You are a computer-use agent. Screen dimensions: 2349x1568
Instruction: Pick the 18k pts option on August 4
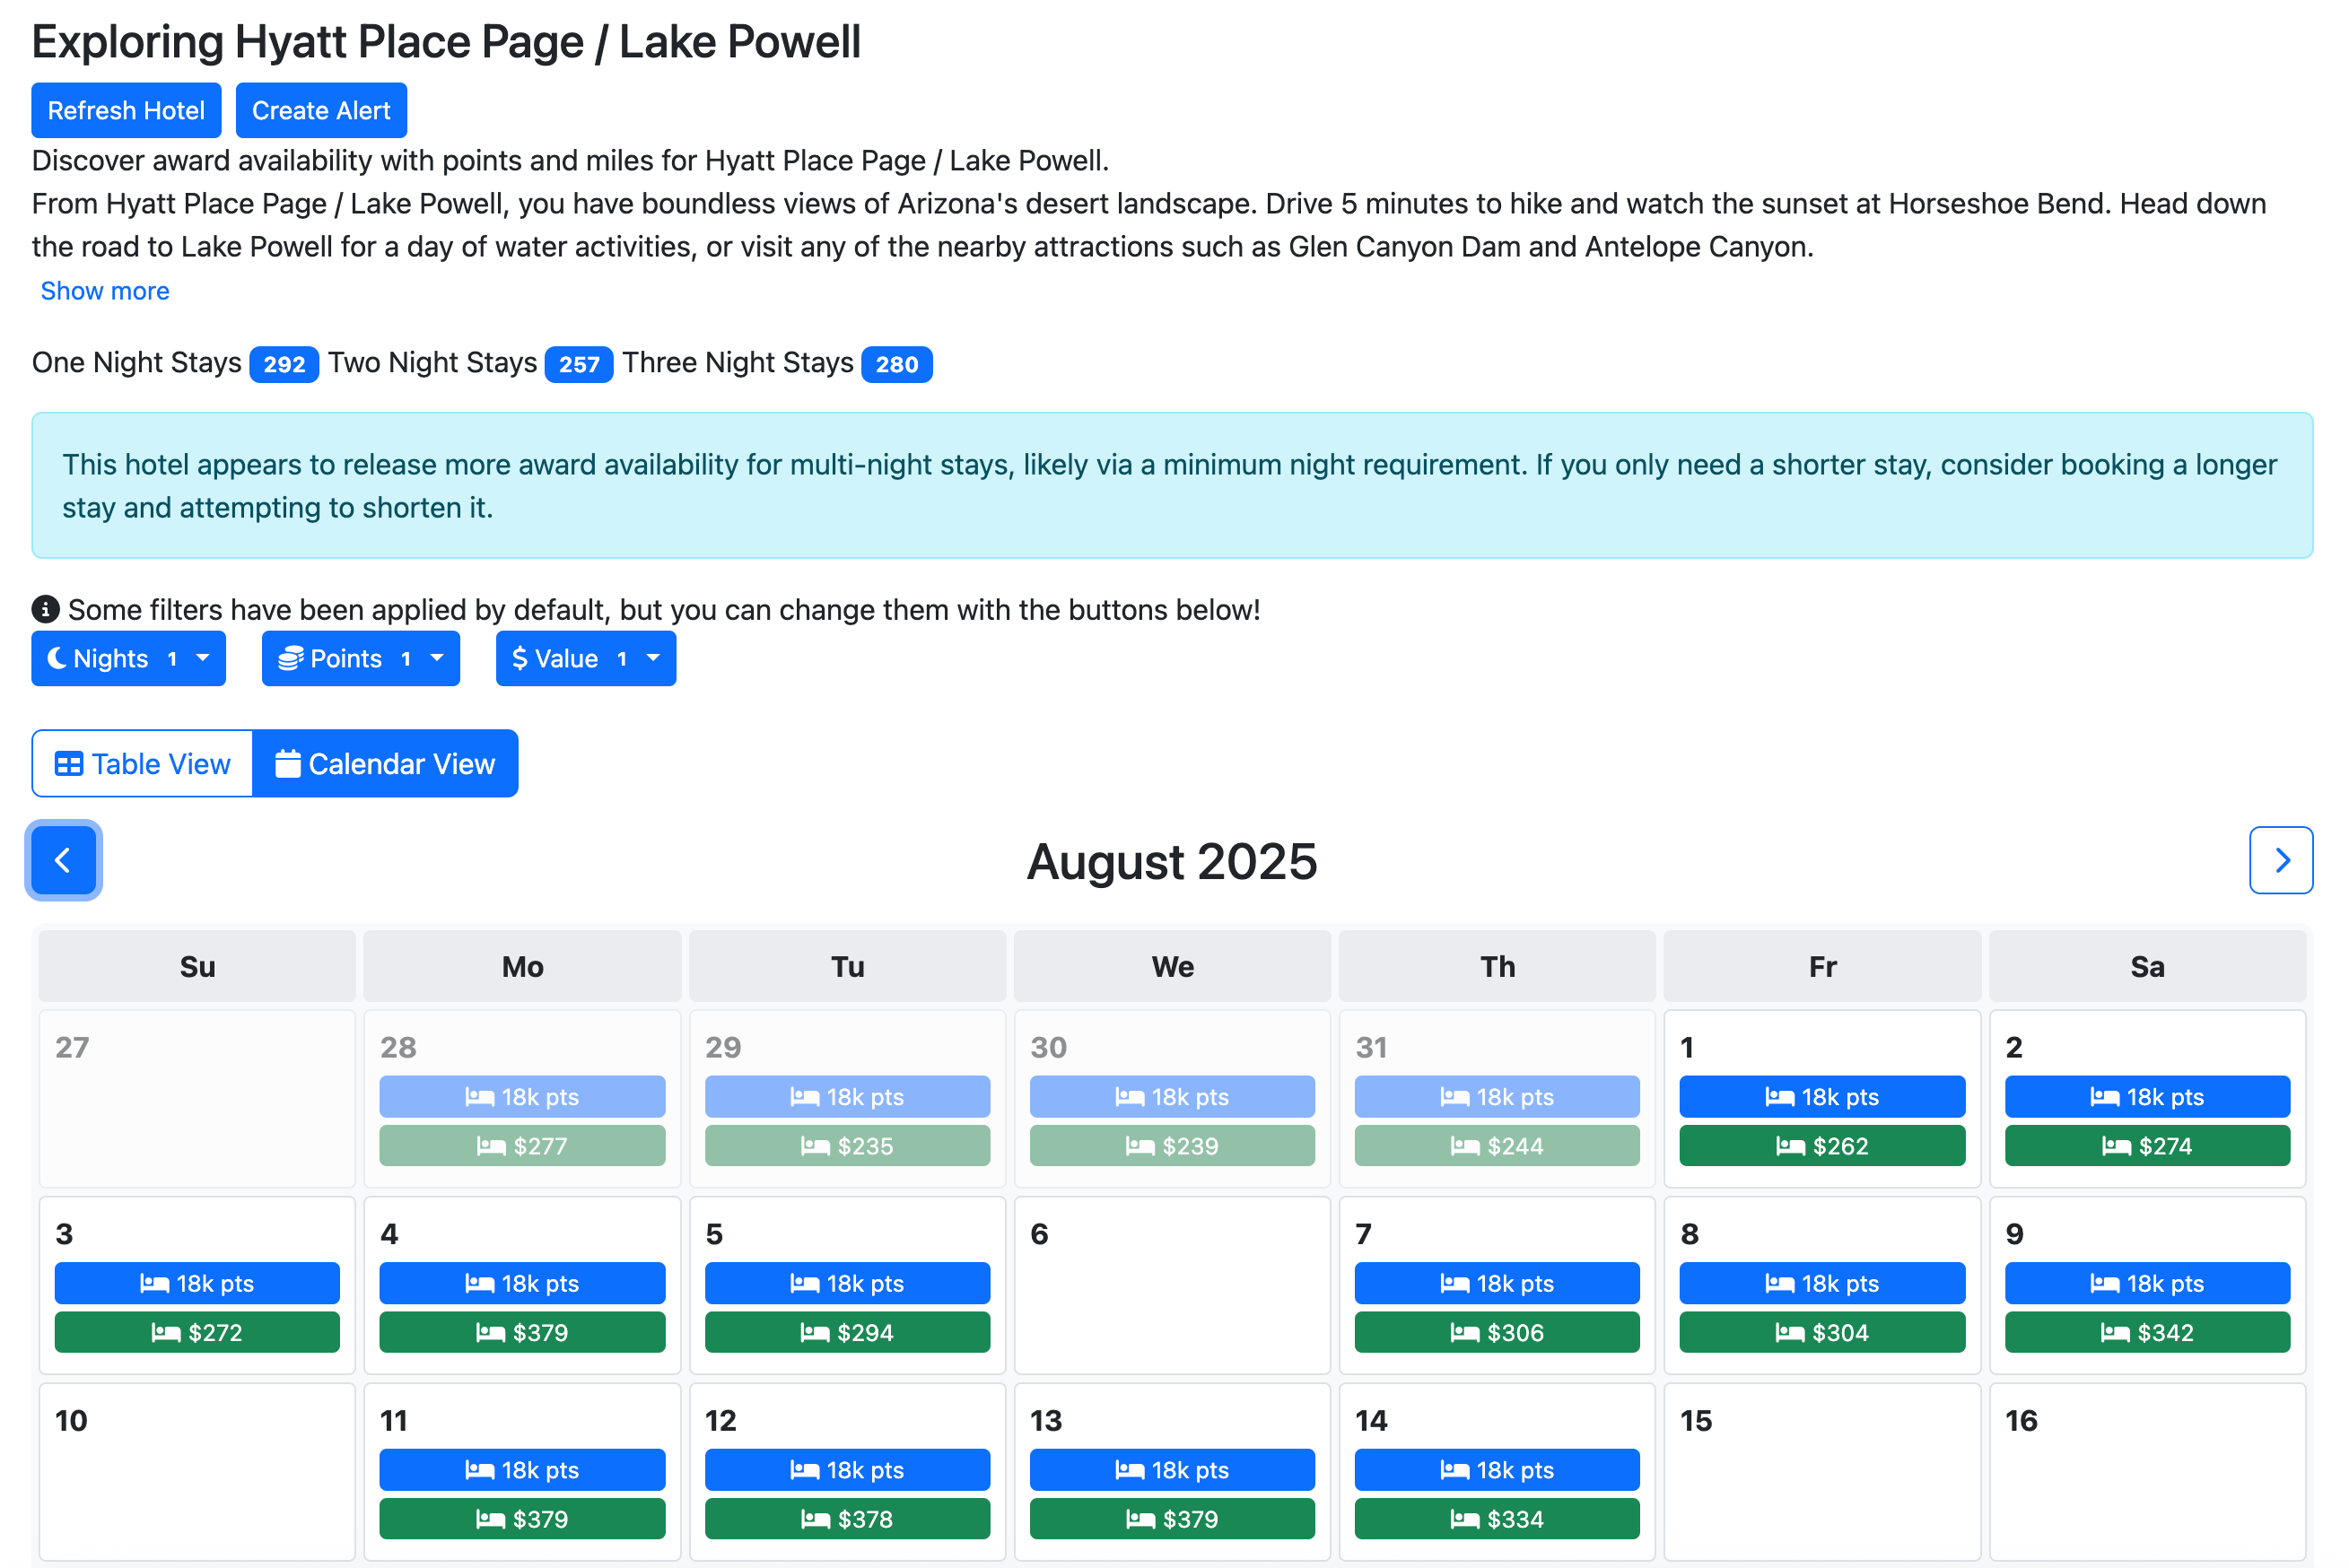pos(522,1283)
